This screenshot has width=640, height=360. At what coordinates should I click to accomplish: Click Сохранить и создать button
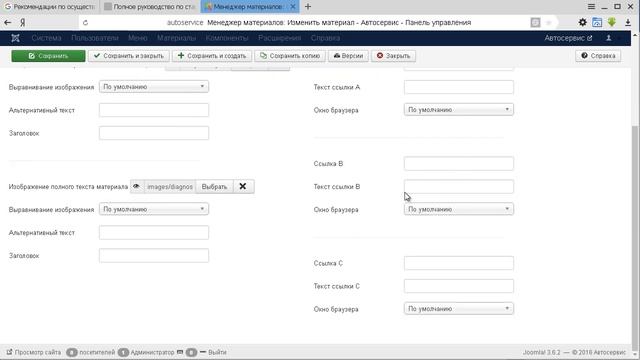click(212, 56)
